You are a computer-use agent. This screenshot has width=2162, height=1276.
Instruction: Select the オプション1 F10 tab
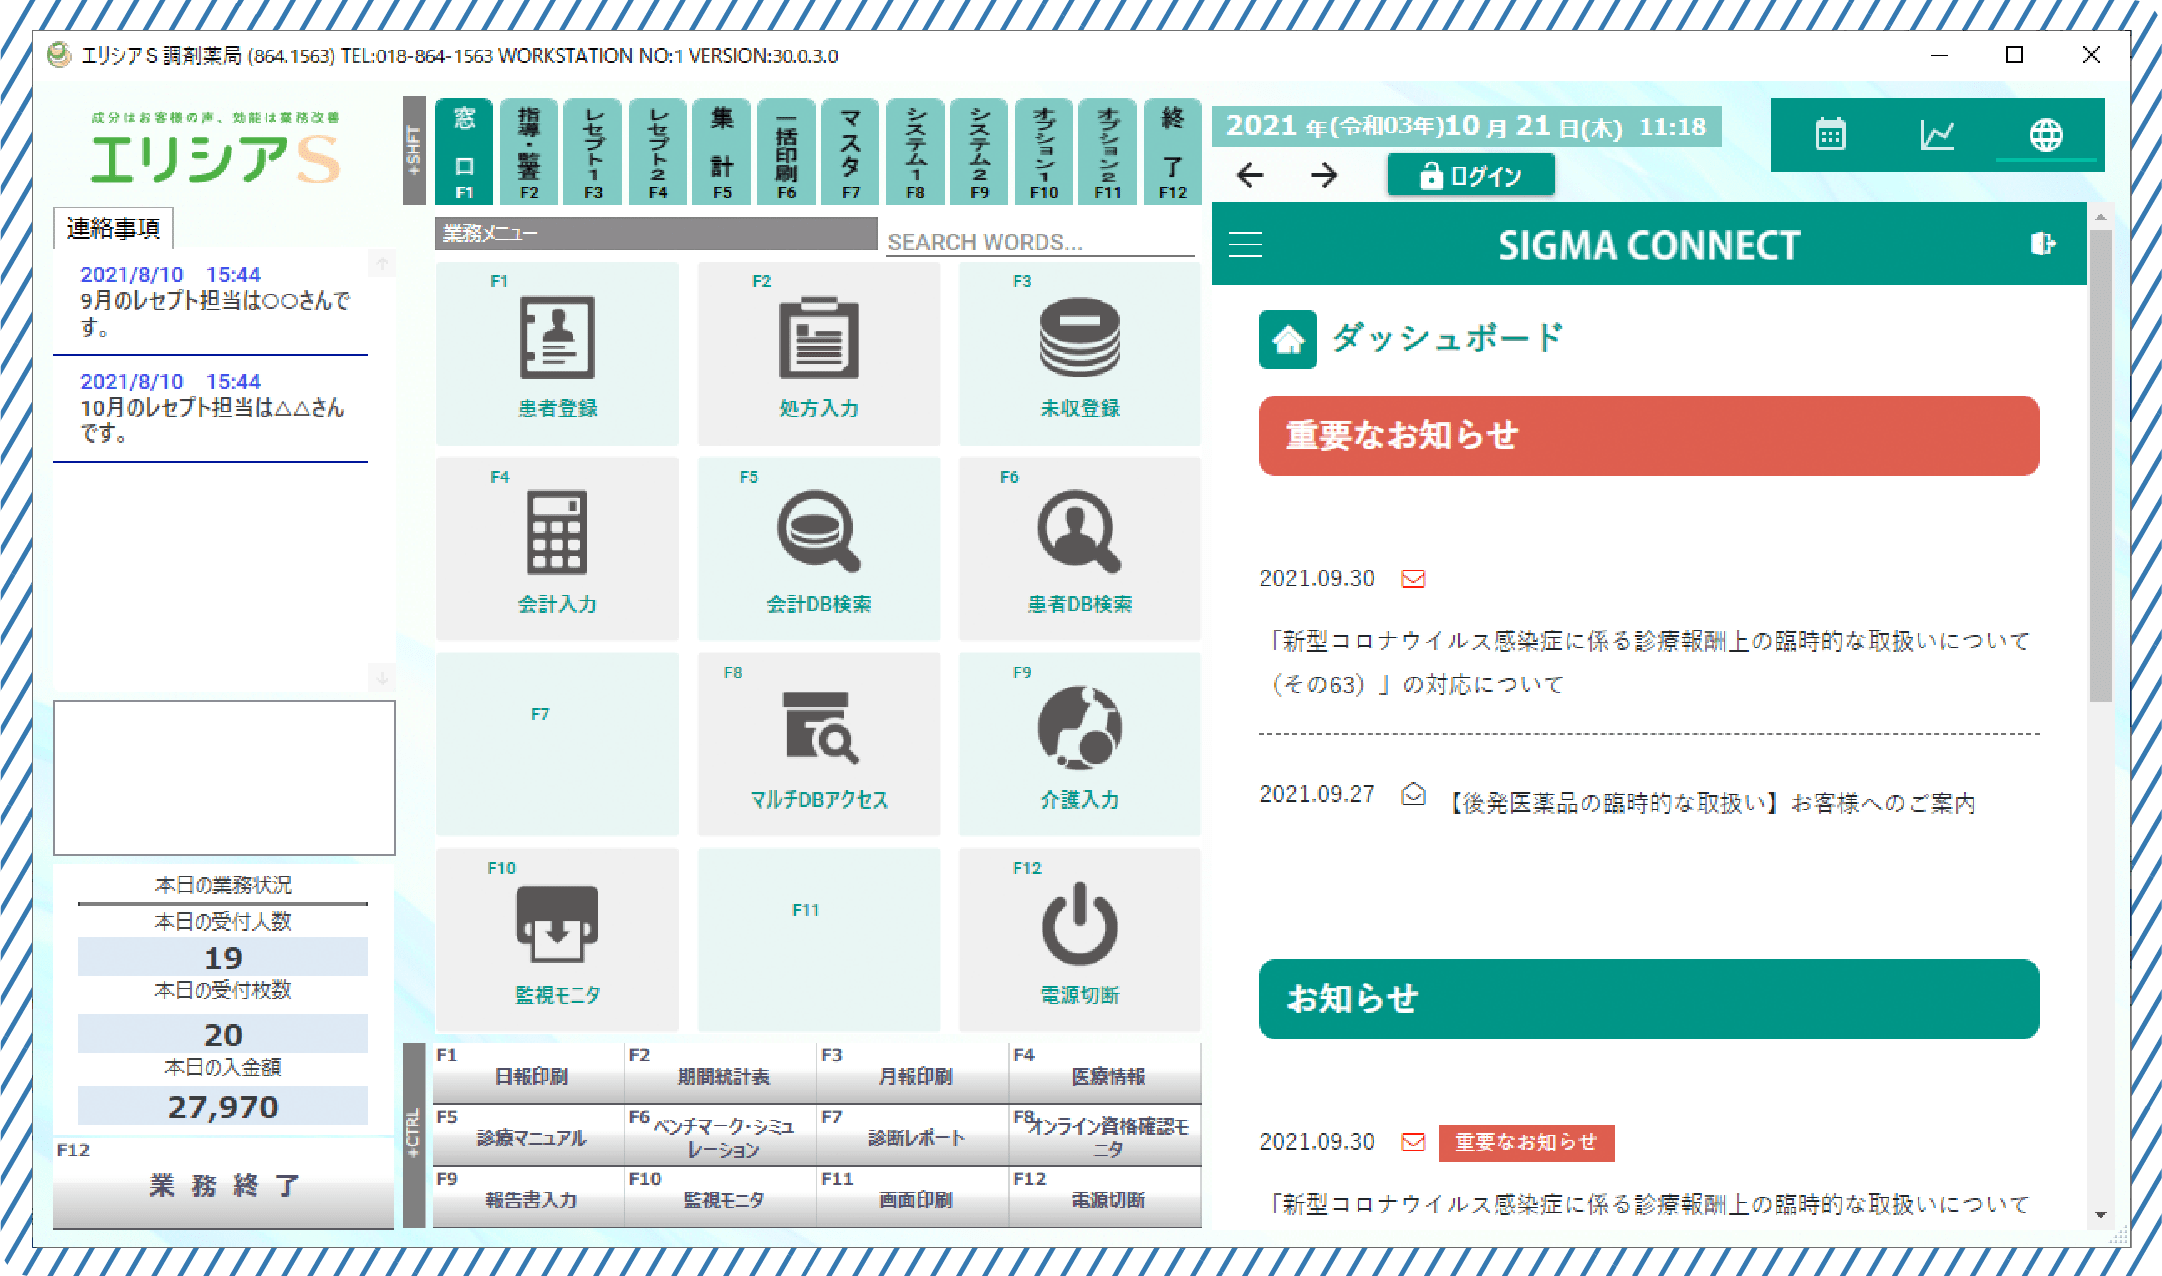coord(1043,151)
